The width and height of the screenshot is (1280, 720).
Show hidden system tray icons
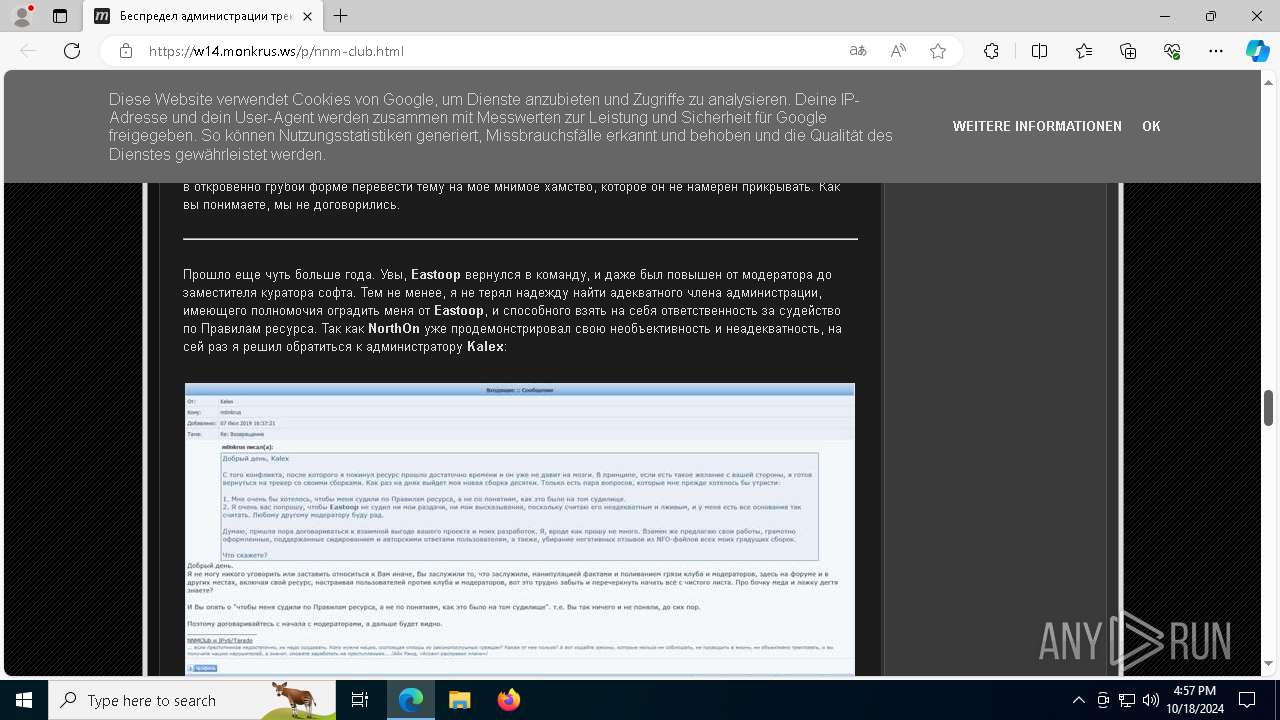1078,700
